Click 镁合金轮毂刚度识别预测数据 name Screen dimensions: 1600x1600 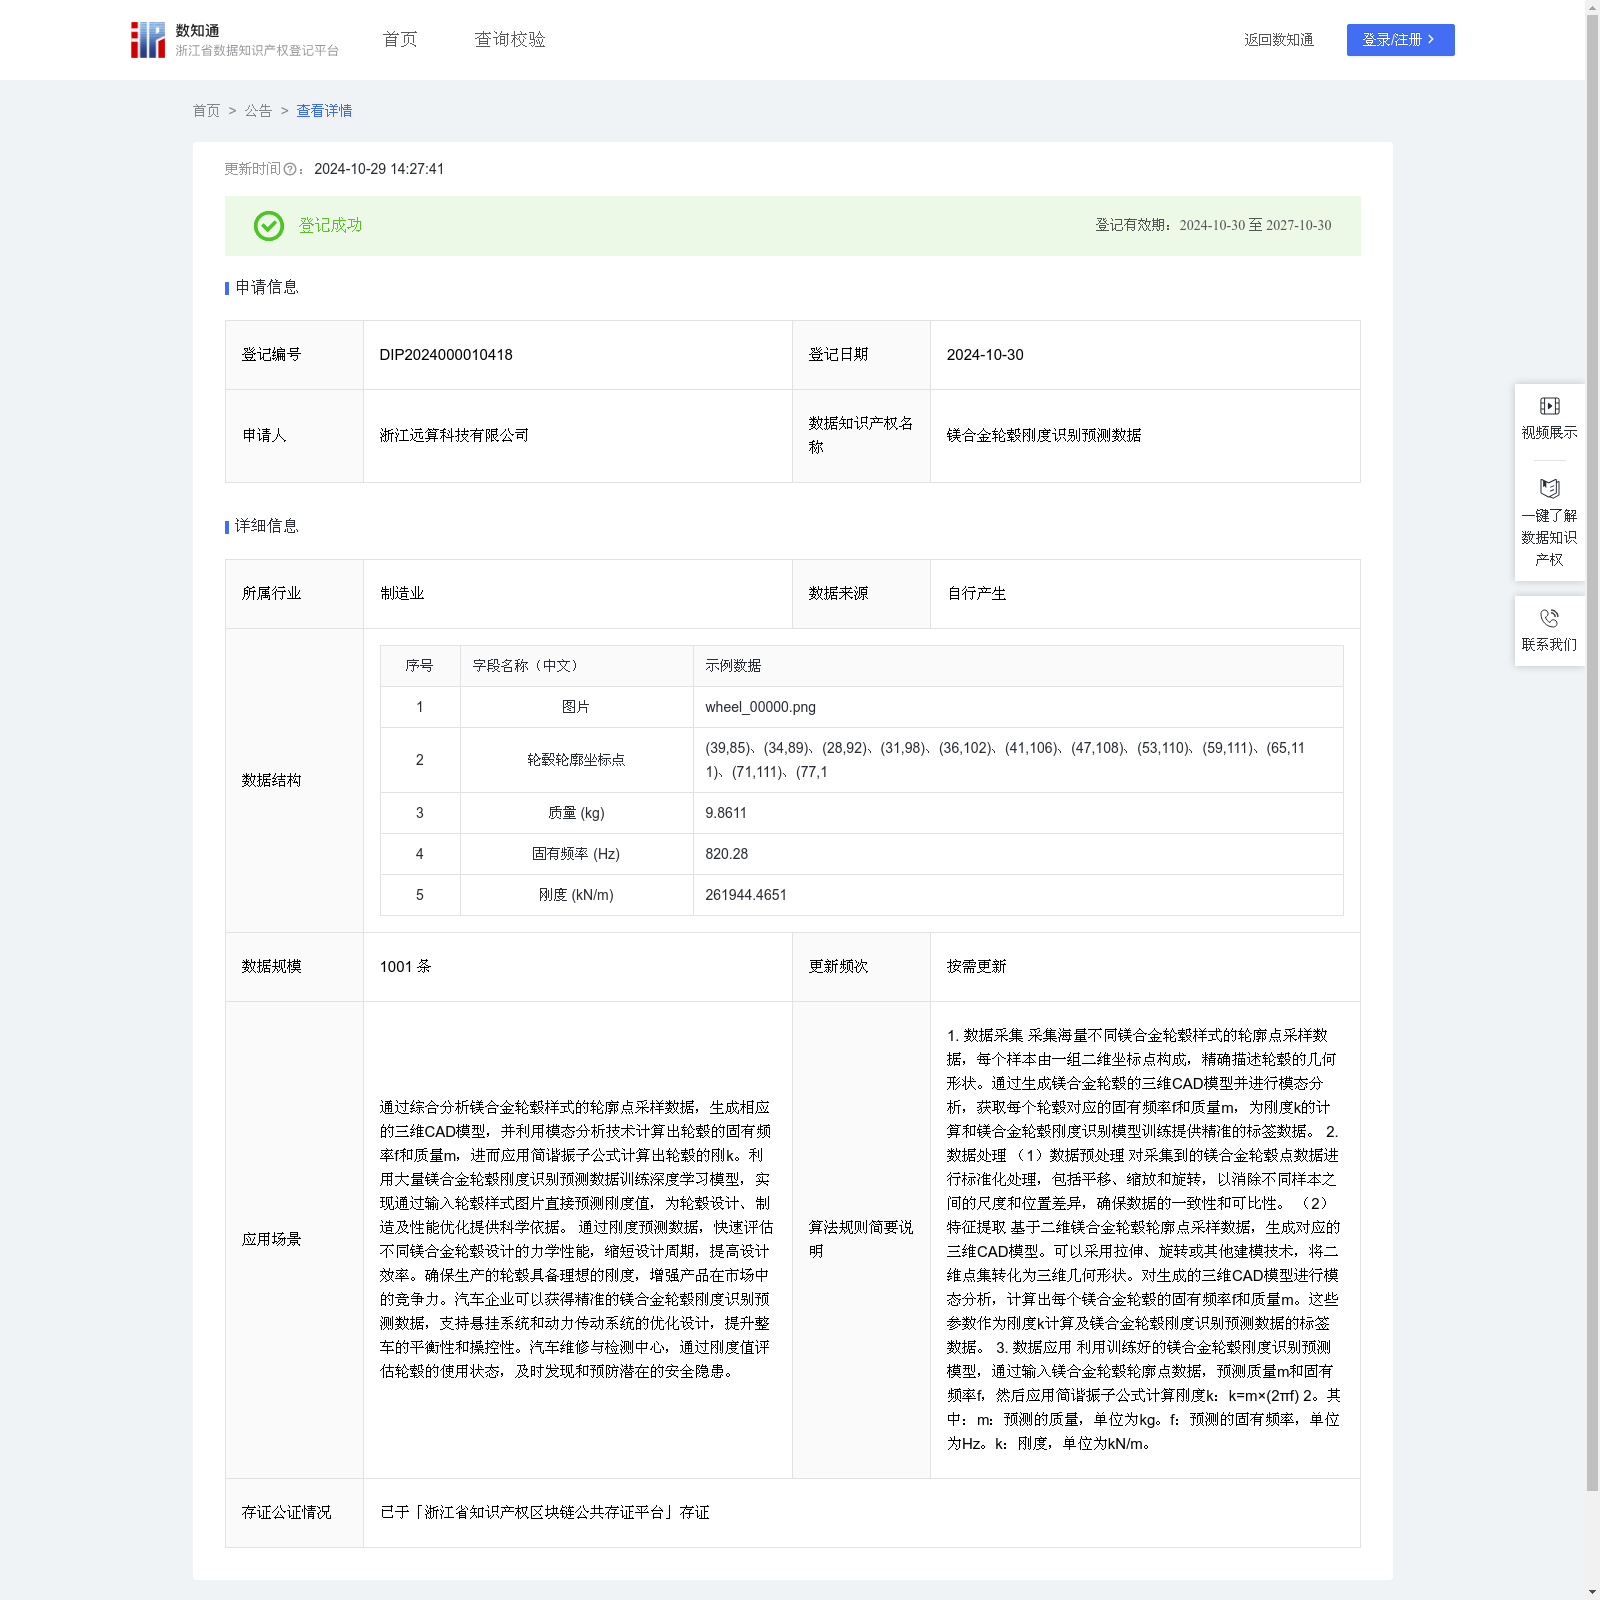[x=1044, y=436]
